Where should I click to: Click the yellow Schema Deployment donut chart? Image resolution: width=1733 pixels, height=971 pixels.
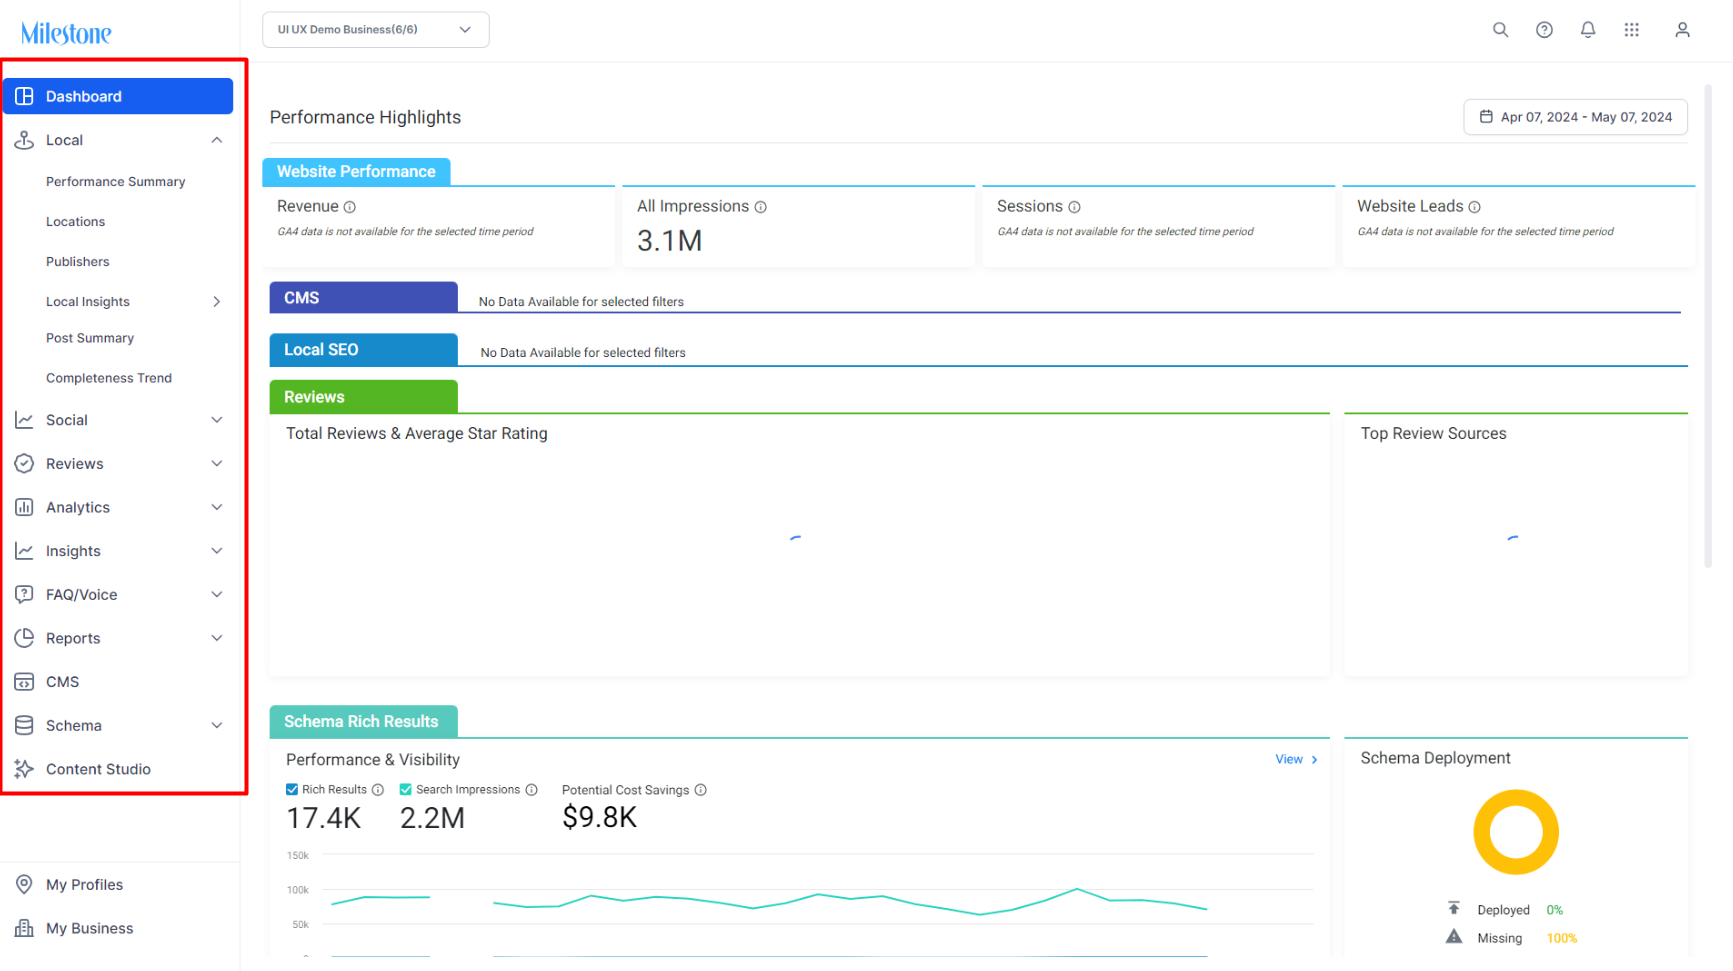(1516, 832)
